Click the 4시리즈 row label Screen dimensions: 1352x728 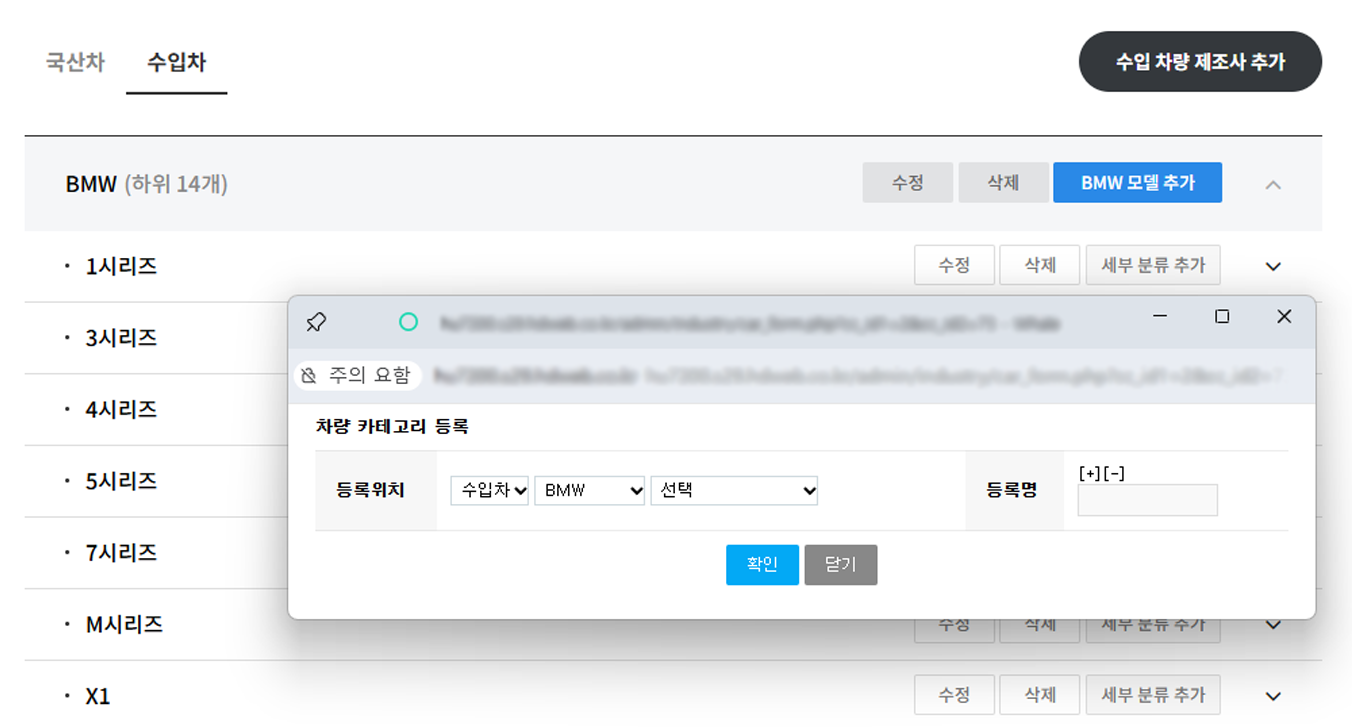(121, 410)
